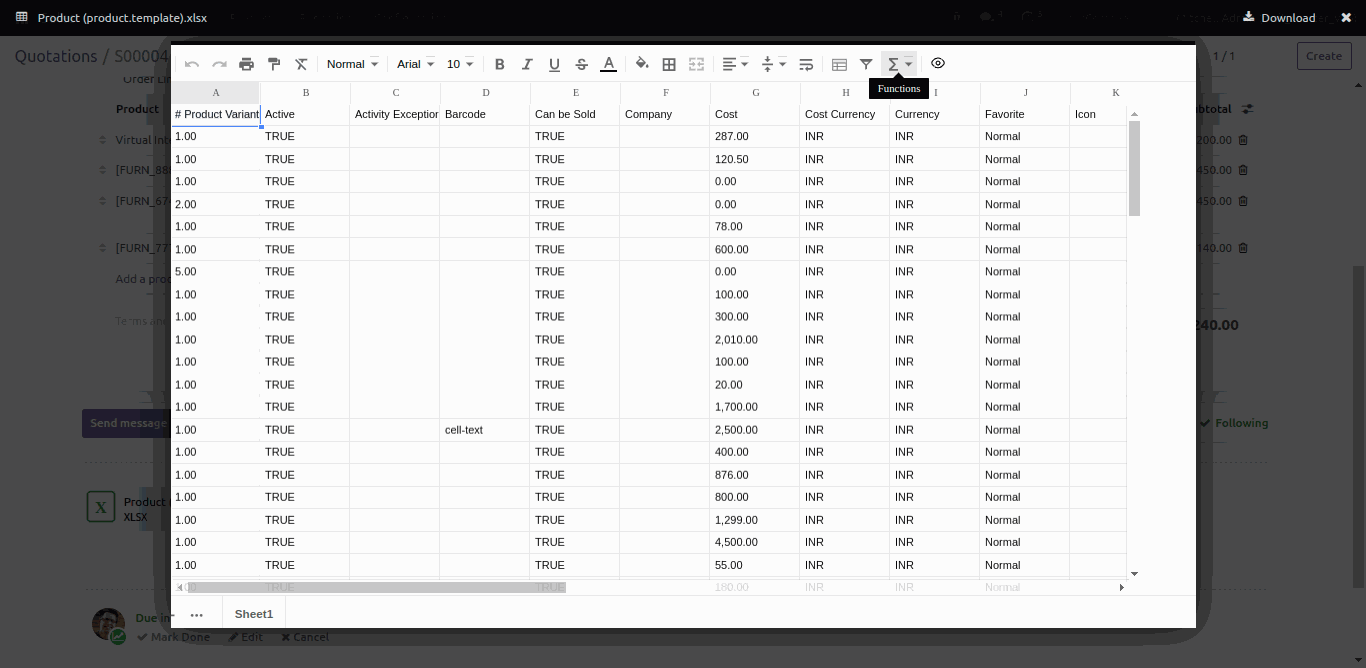Image resolution: width=1366 pixels, height=668 pixels.
Task: Print the spreadsheet using printer icon
Action: [x=247, y=64]
